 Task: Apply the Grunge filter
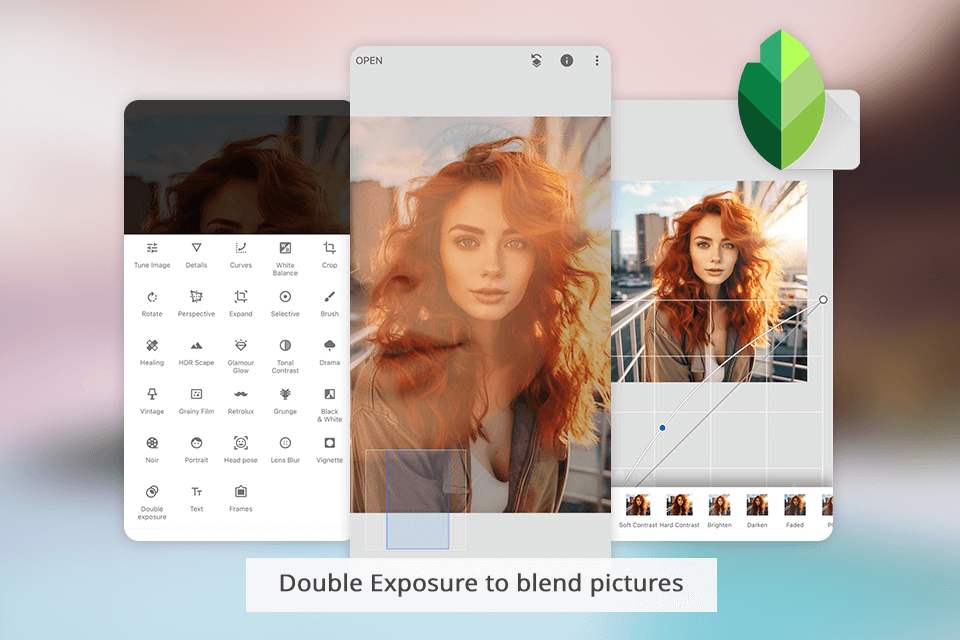coord(285,402)
